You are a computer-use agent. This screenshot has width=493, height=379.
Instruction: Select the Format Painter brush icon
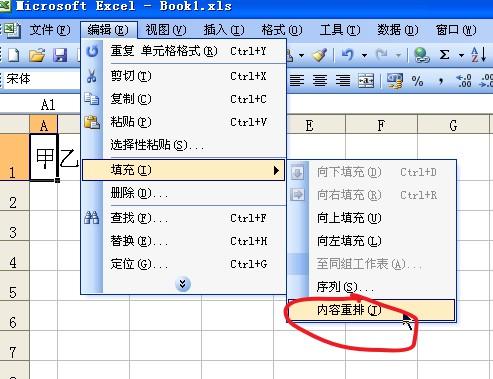pos(319,55)
